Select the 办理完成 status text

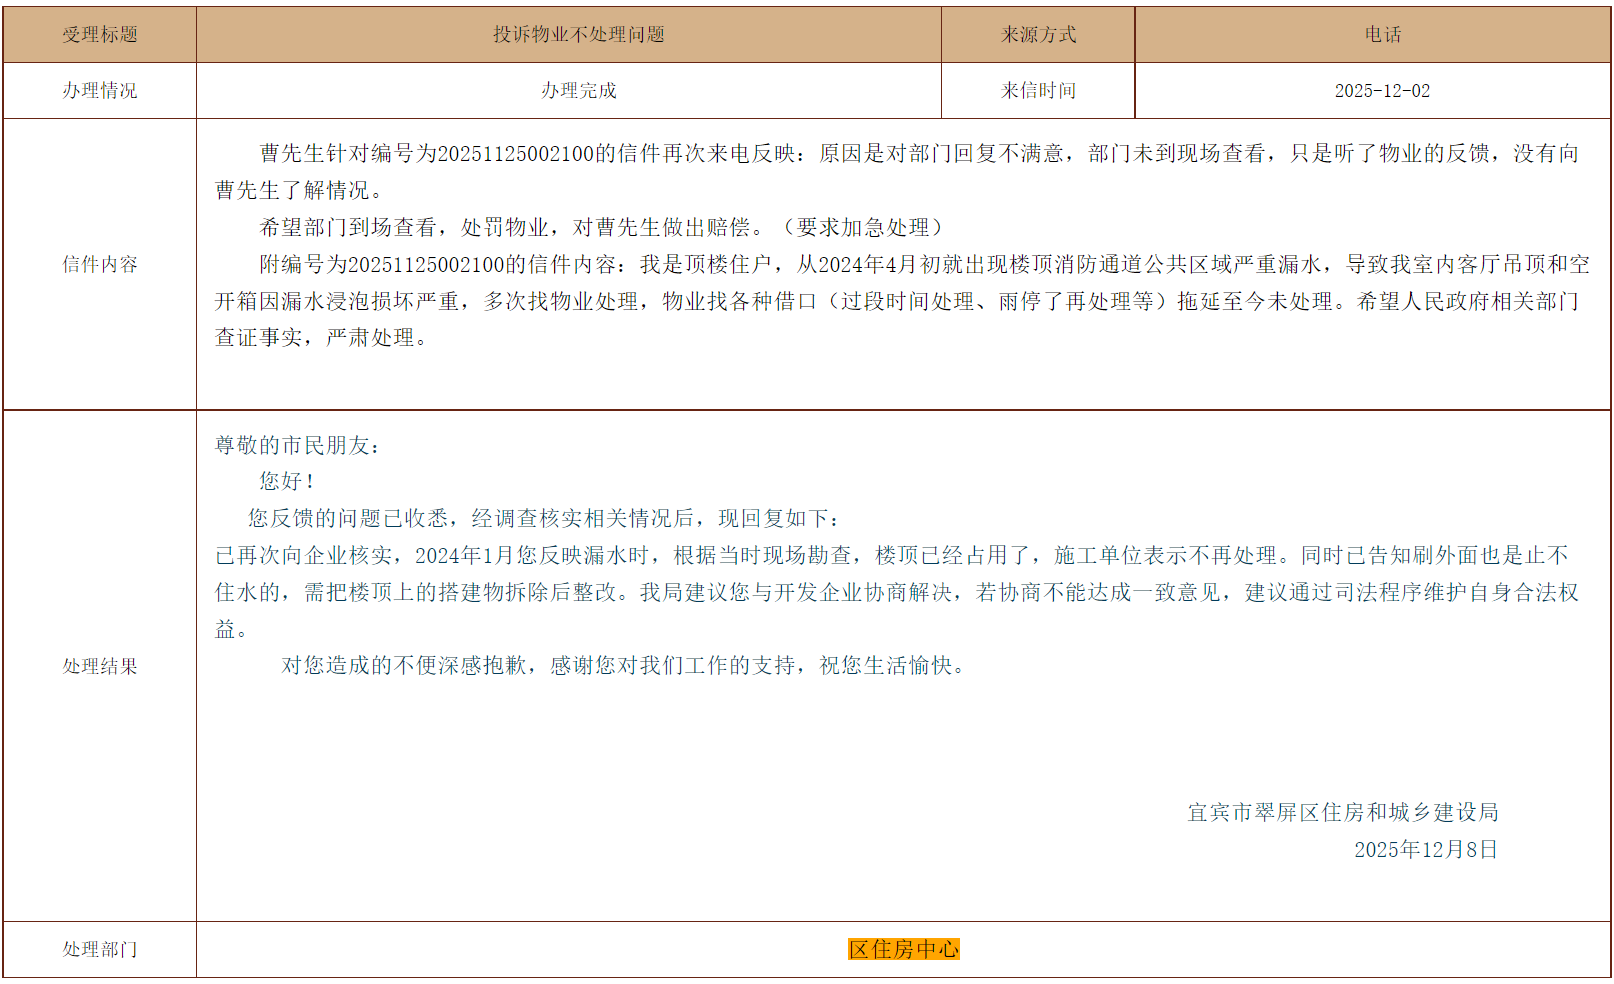[x=578, y=91]
